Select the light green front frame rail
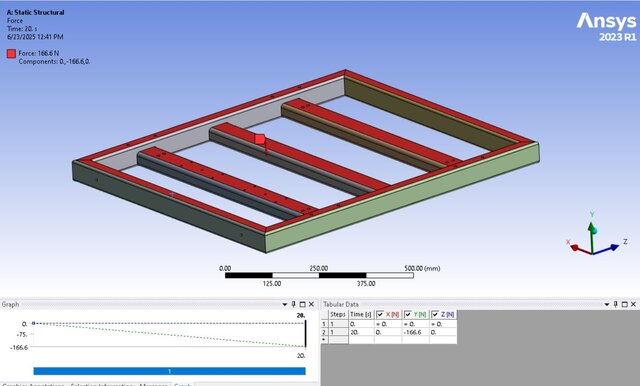This screenshot has width=640, height=386. click(402, 197)
